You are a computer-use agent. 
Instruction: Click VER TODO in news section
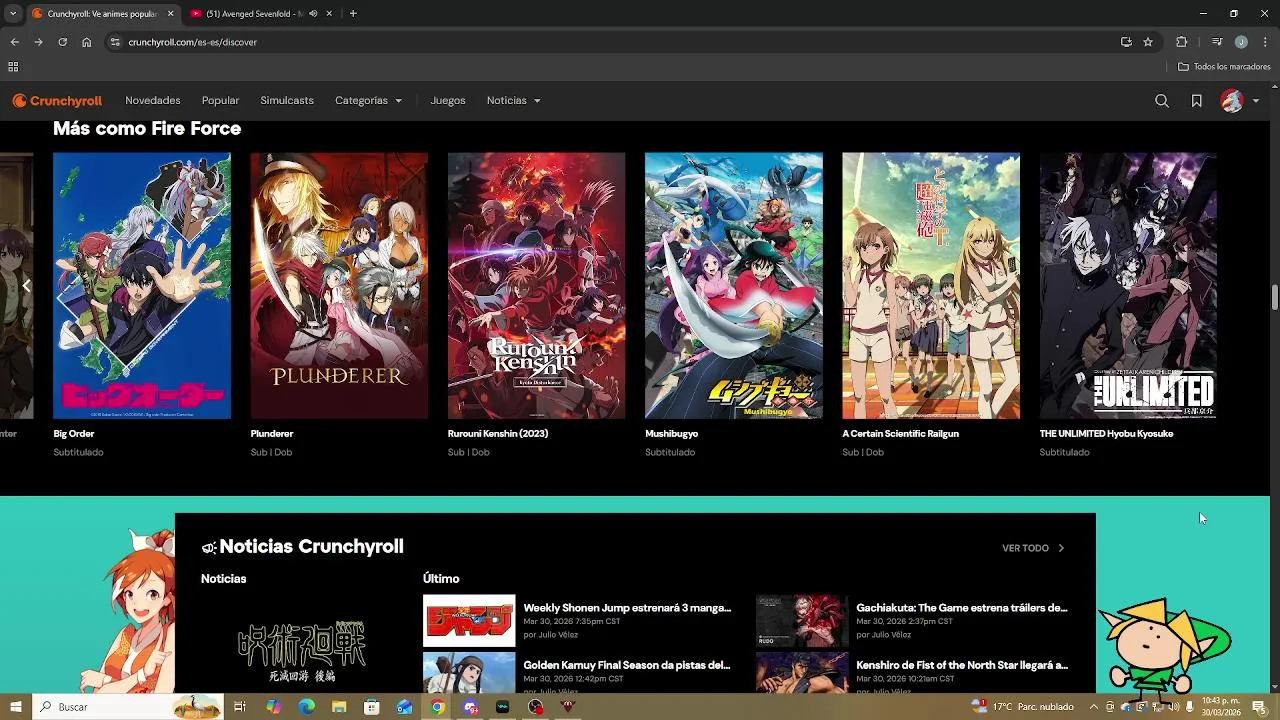1025,548
